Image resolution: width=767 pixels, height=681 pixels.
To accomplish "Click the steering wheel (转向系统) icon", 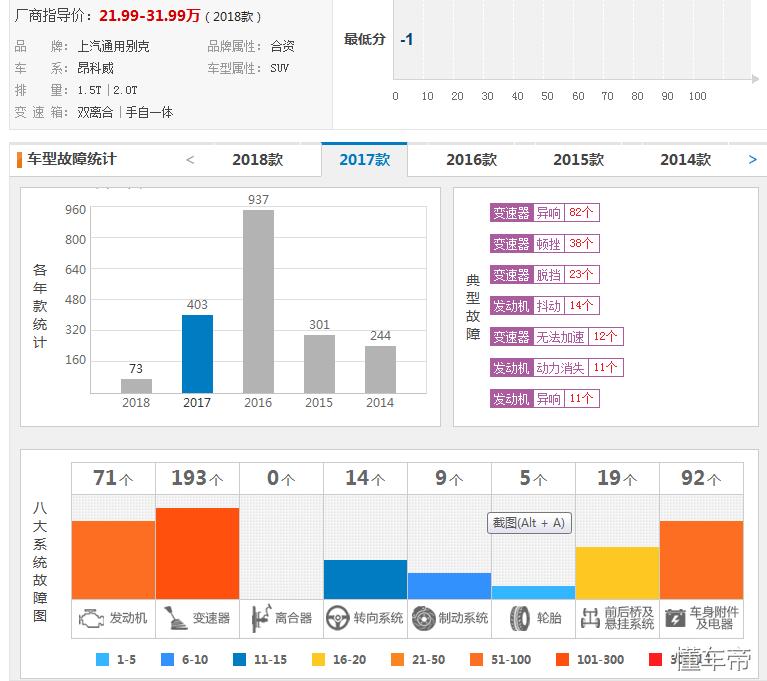I will point(338,618).
